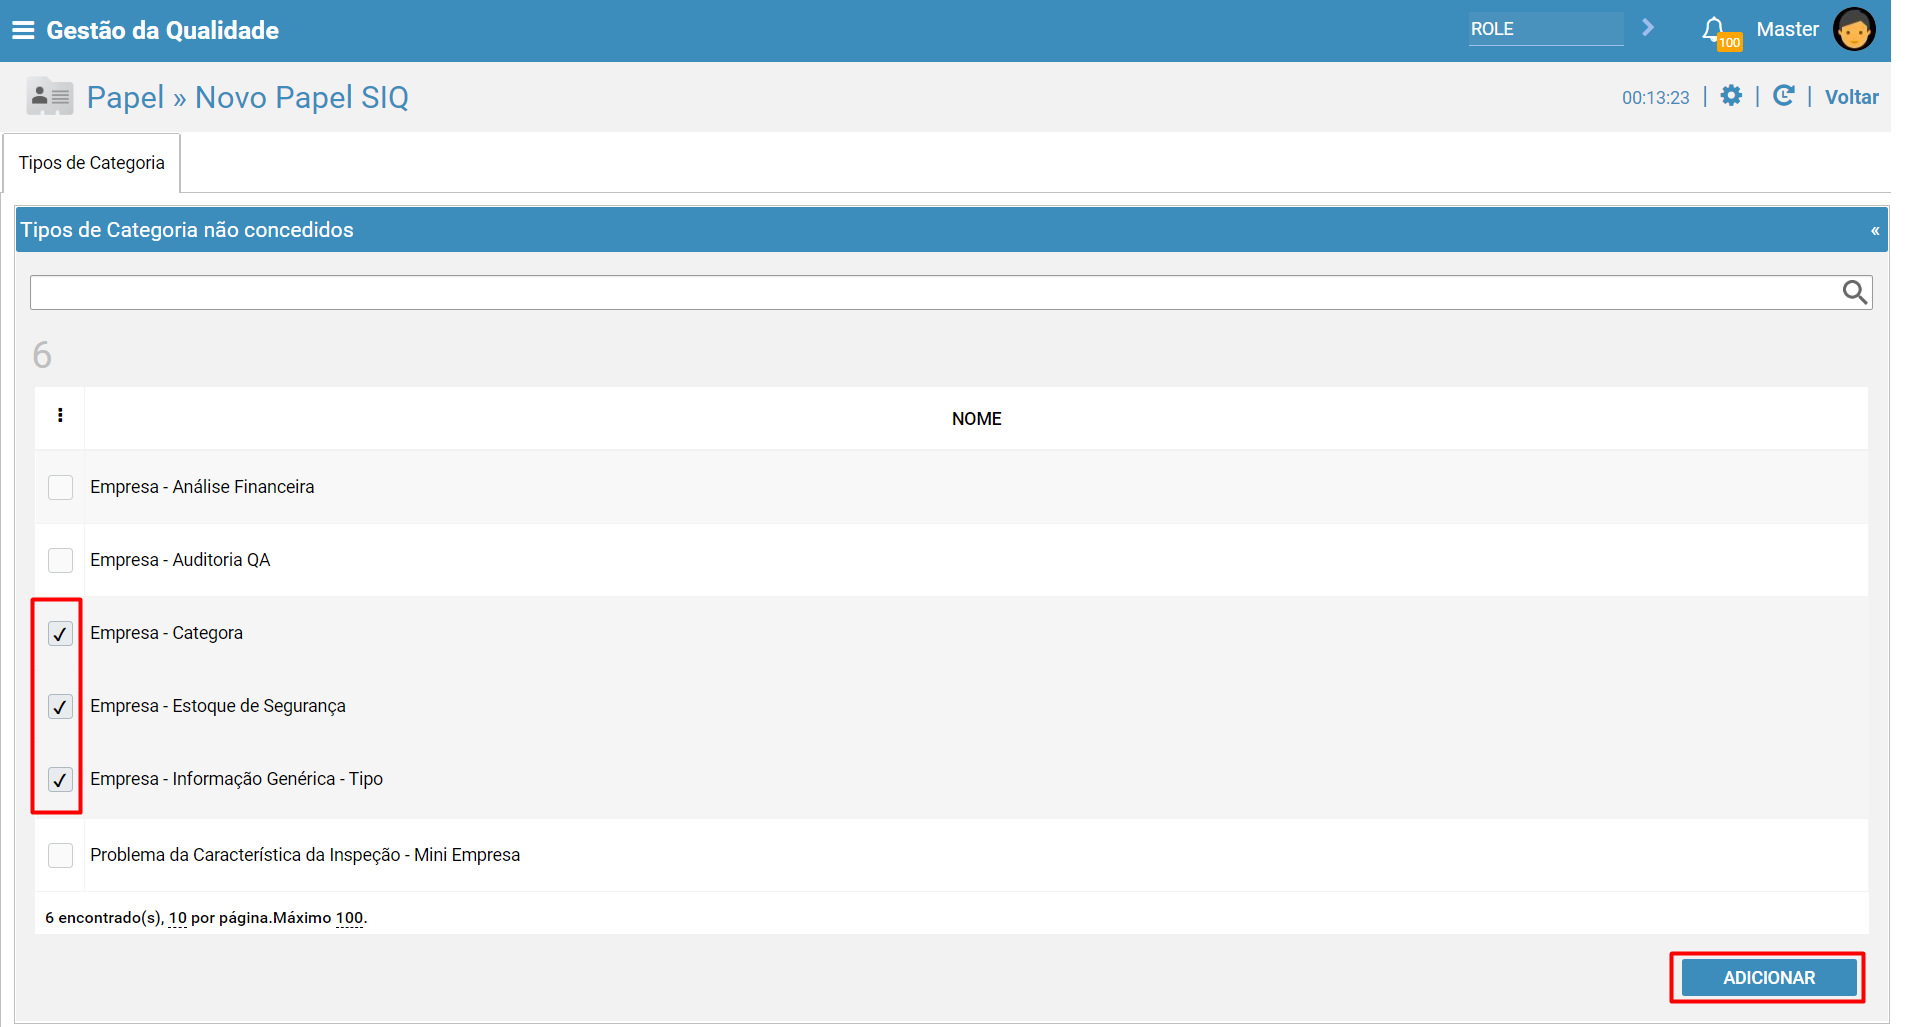The image size is (1919, 1027).
Task: Click 'Empresa - Análise Financeira' row text
Action: [x=202, y=487]
